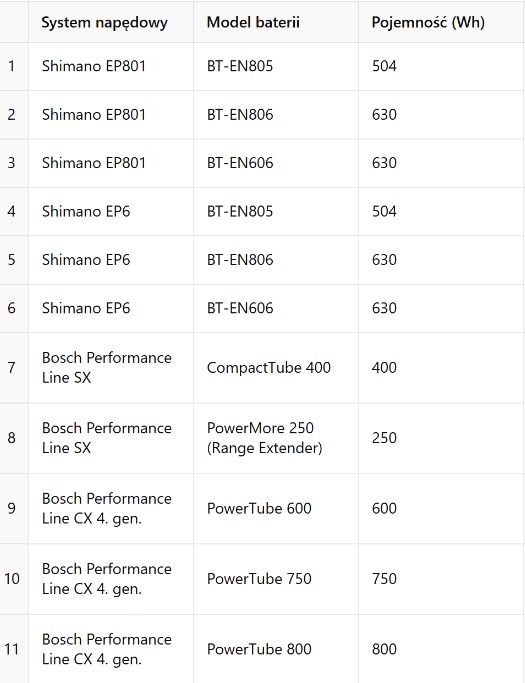Select the row number 5 header
This screenshot has height=683, width=525.
point(14,260)
